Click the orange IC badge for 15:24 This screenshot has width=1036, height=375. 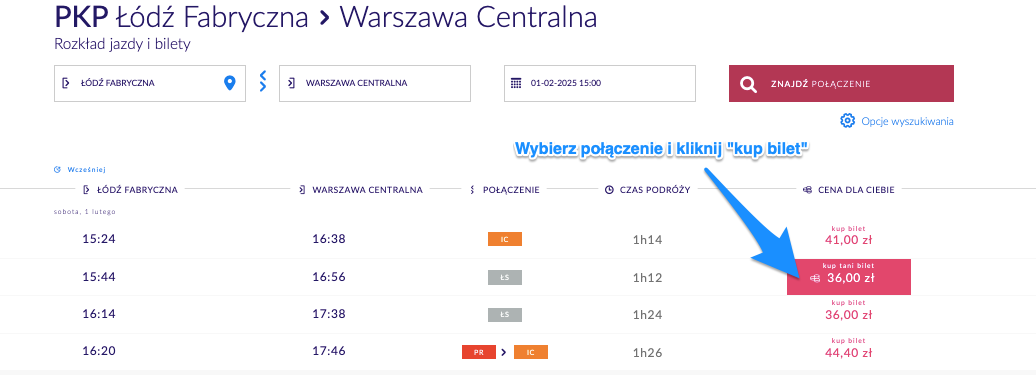[505, 239]
